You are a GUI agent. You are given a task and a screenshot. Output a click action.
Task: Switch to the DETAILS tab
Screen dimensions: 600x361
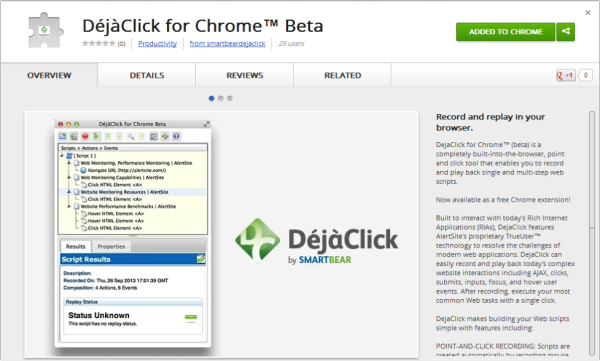coord(147,75)
